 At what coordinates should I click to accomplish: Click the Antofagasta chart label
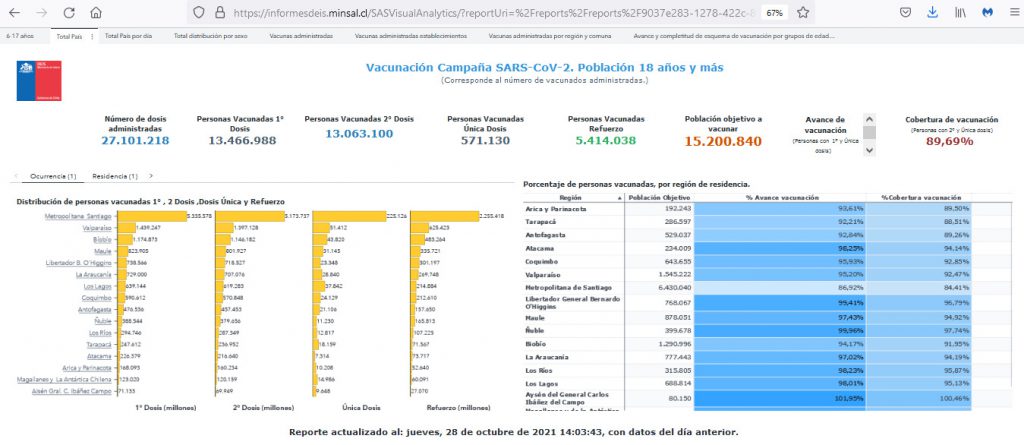(x=94, y=309)
